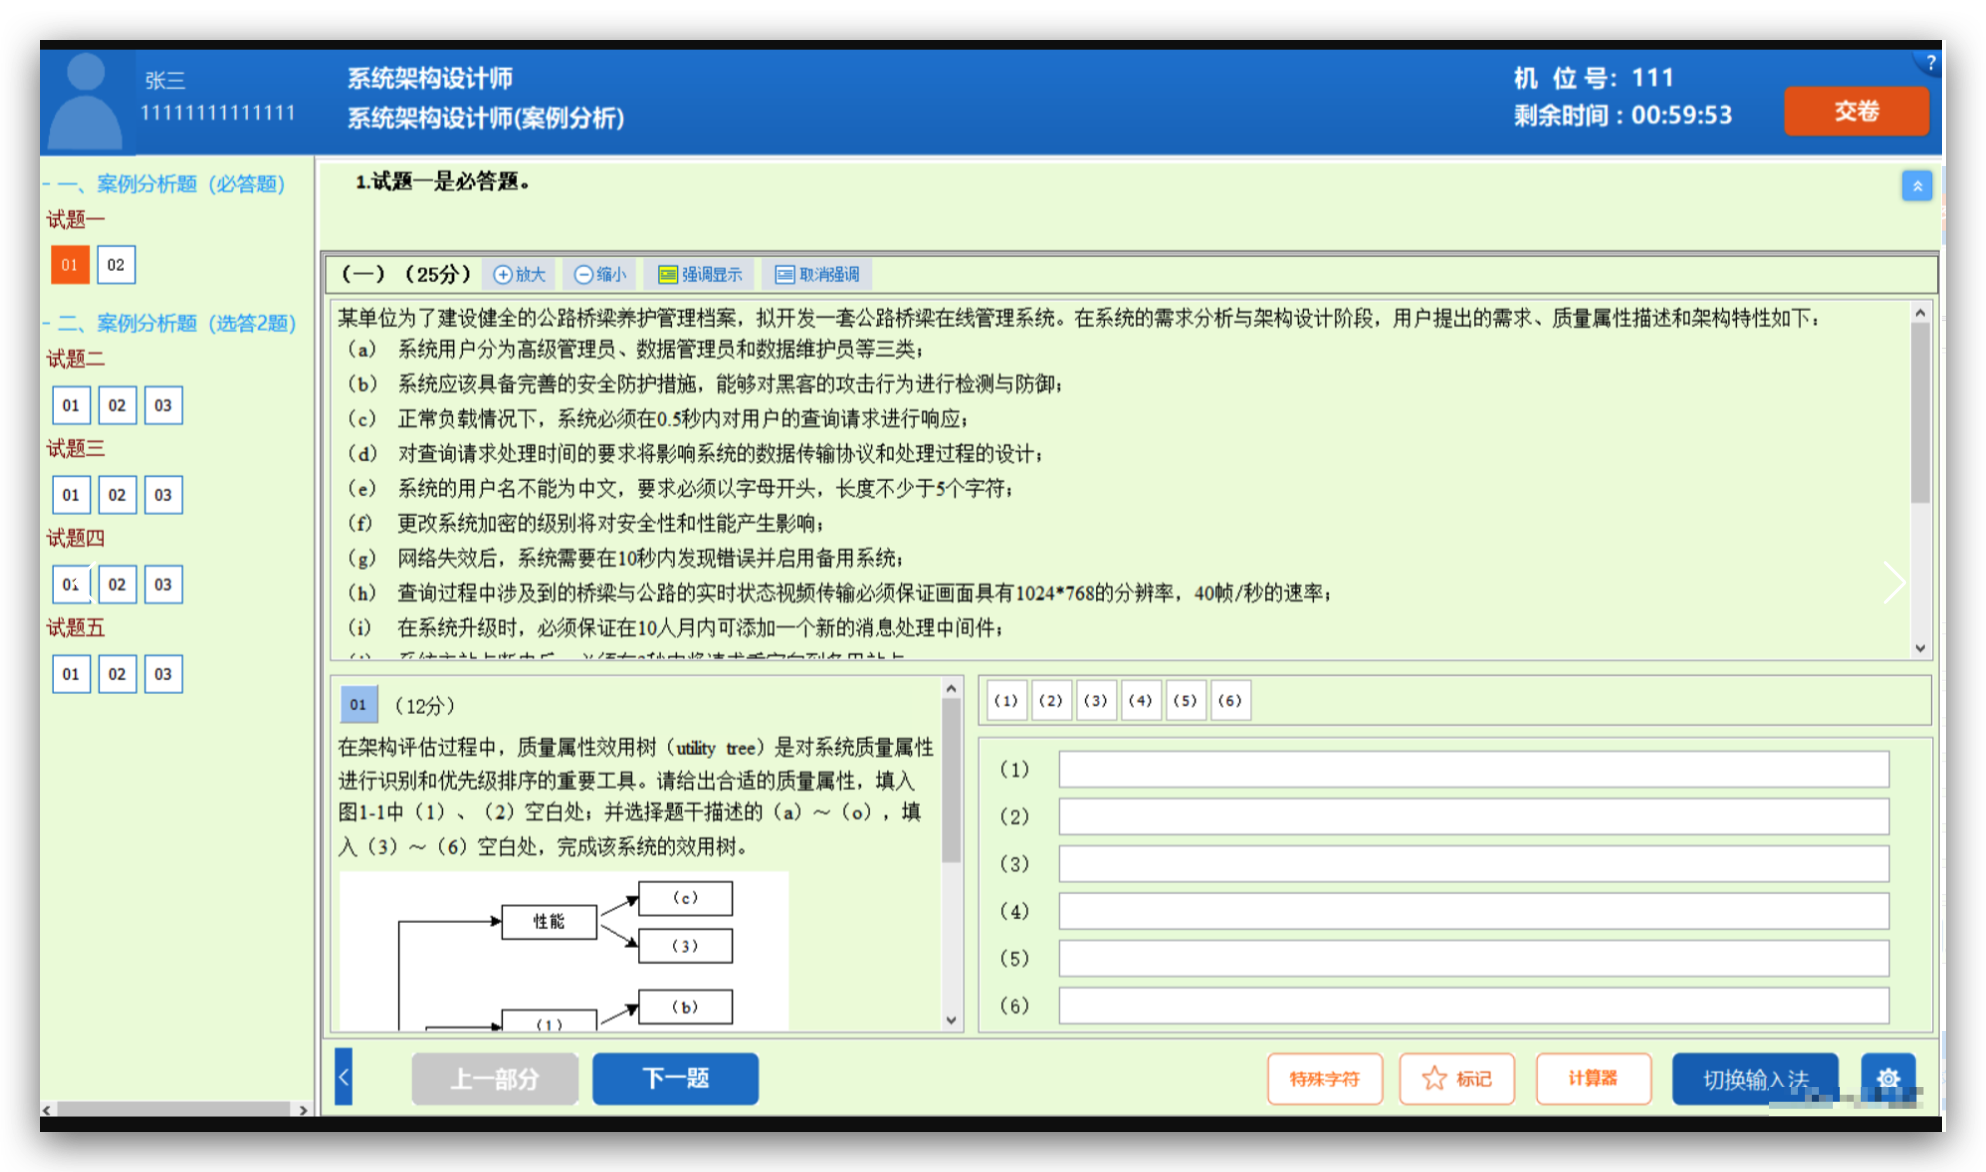The image size is (1986, 1172).
Task: Select question 02 under 试题一
Action: pyautogui.click(x=116, y=265)
